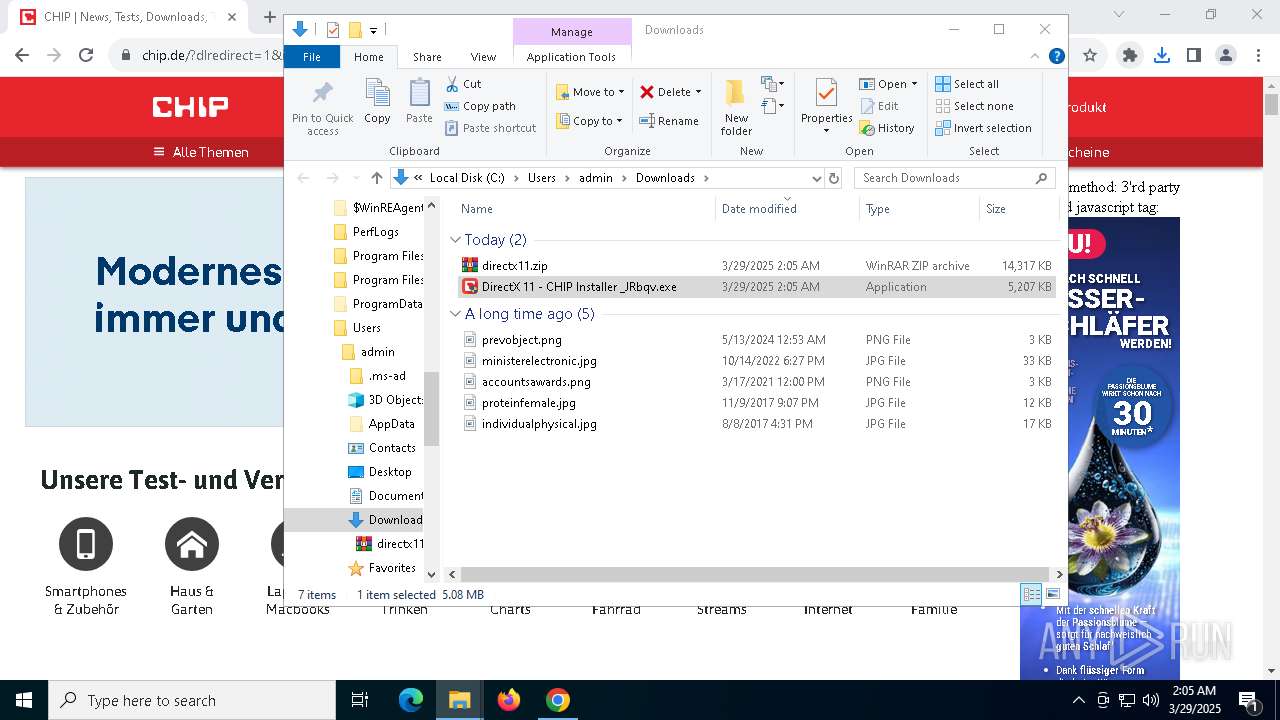This screenshot has width=1280, height=720.
Task: Open Windows Start menu
Action: click(x=24, y=700)
